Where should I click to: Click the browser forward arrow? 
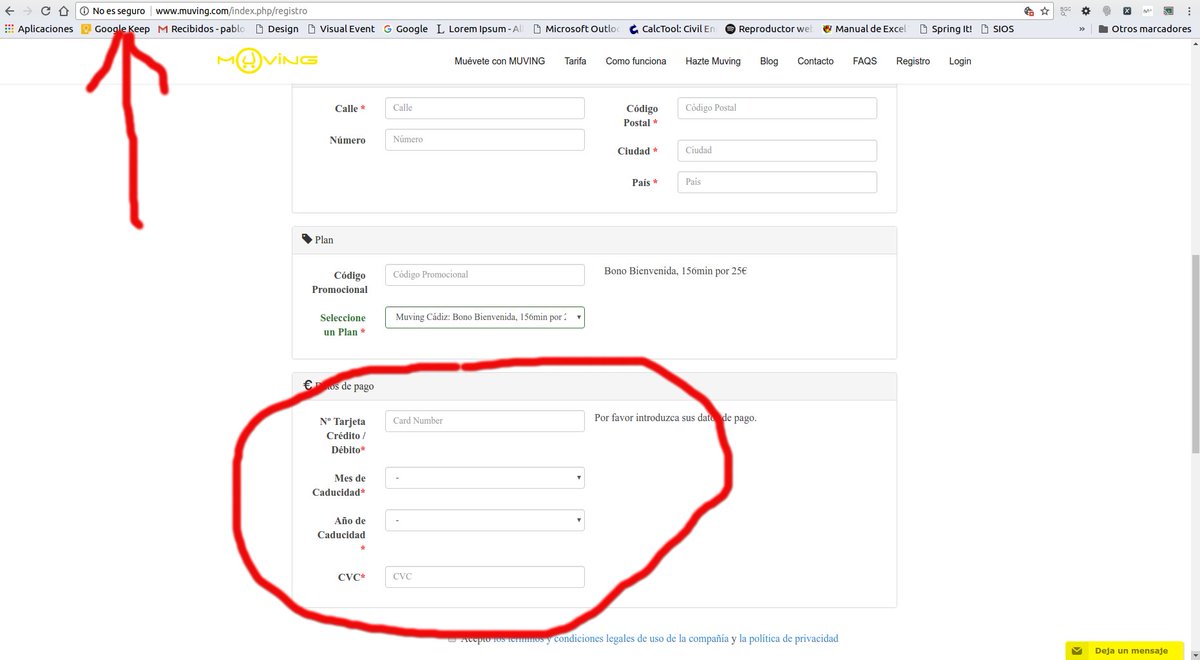(x=28, y=10)
